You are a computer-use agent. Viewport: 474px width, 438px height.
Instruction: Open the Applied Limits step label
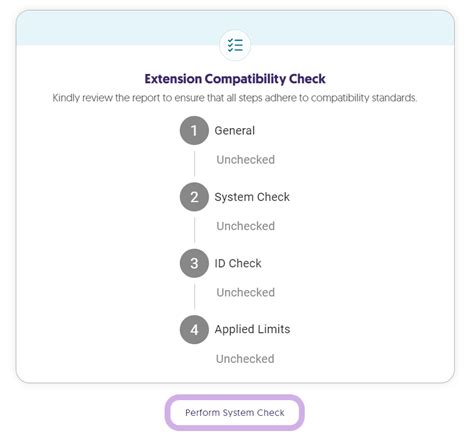[252, 329]
